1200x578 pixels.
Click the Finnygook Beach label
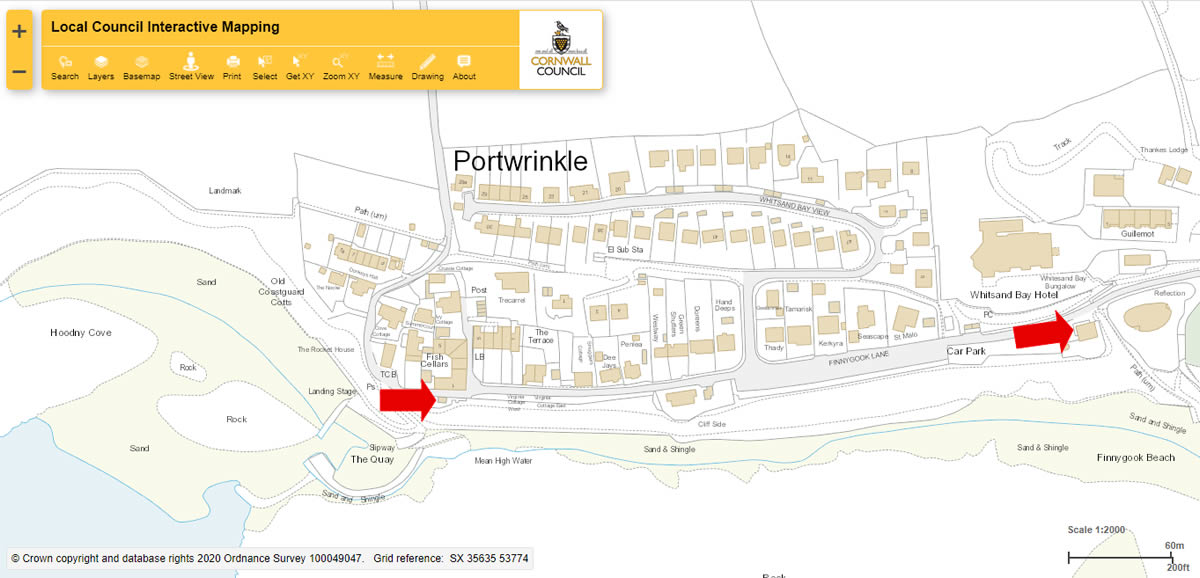[1135, 457]
